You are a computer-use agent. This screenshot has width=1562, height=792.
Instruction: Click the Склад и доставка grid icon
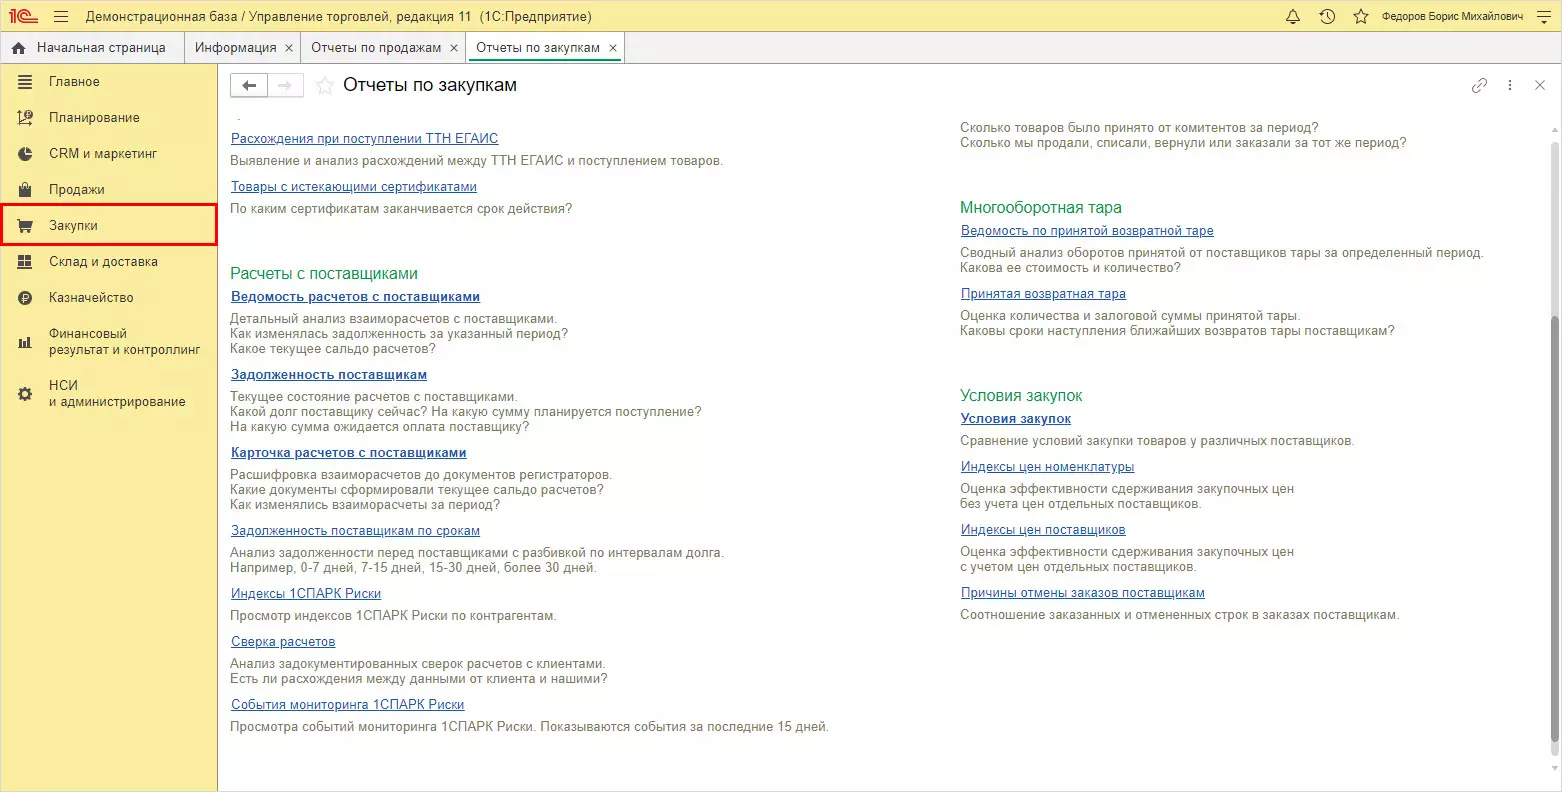(25, 262)
